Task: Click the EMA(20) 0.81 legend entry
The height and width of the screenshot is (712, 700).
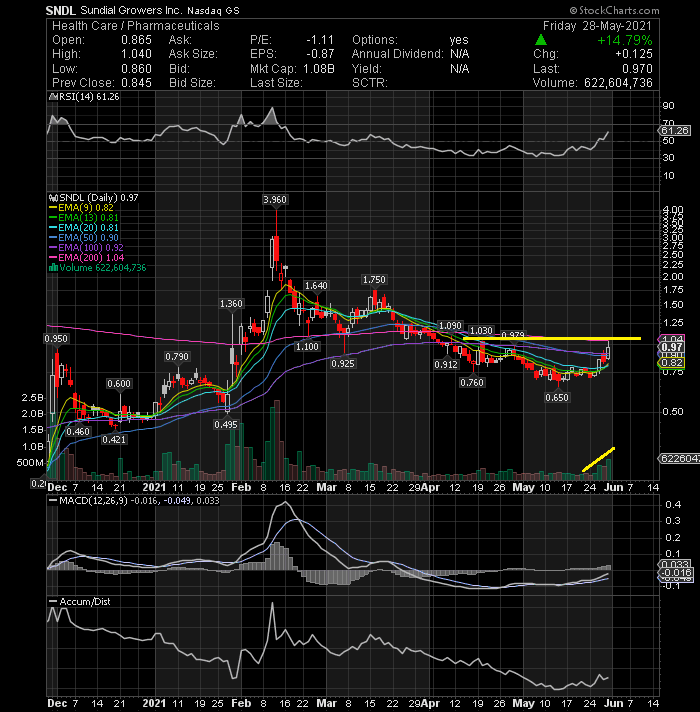Action: click(x=84, y=227)
